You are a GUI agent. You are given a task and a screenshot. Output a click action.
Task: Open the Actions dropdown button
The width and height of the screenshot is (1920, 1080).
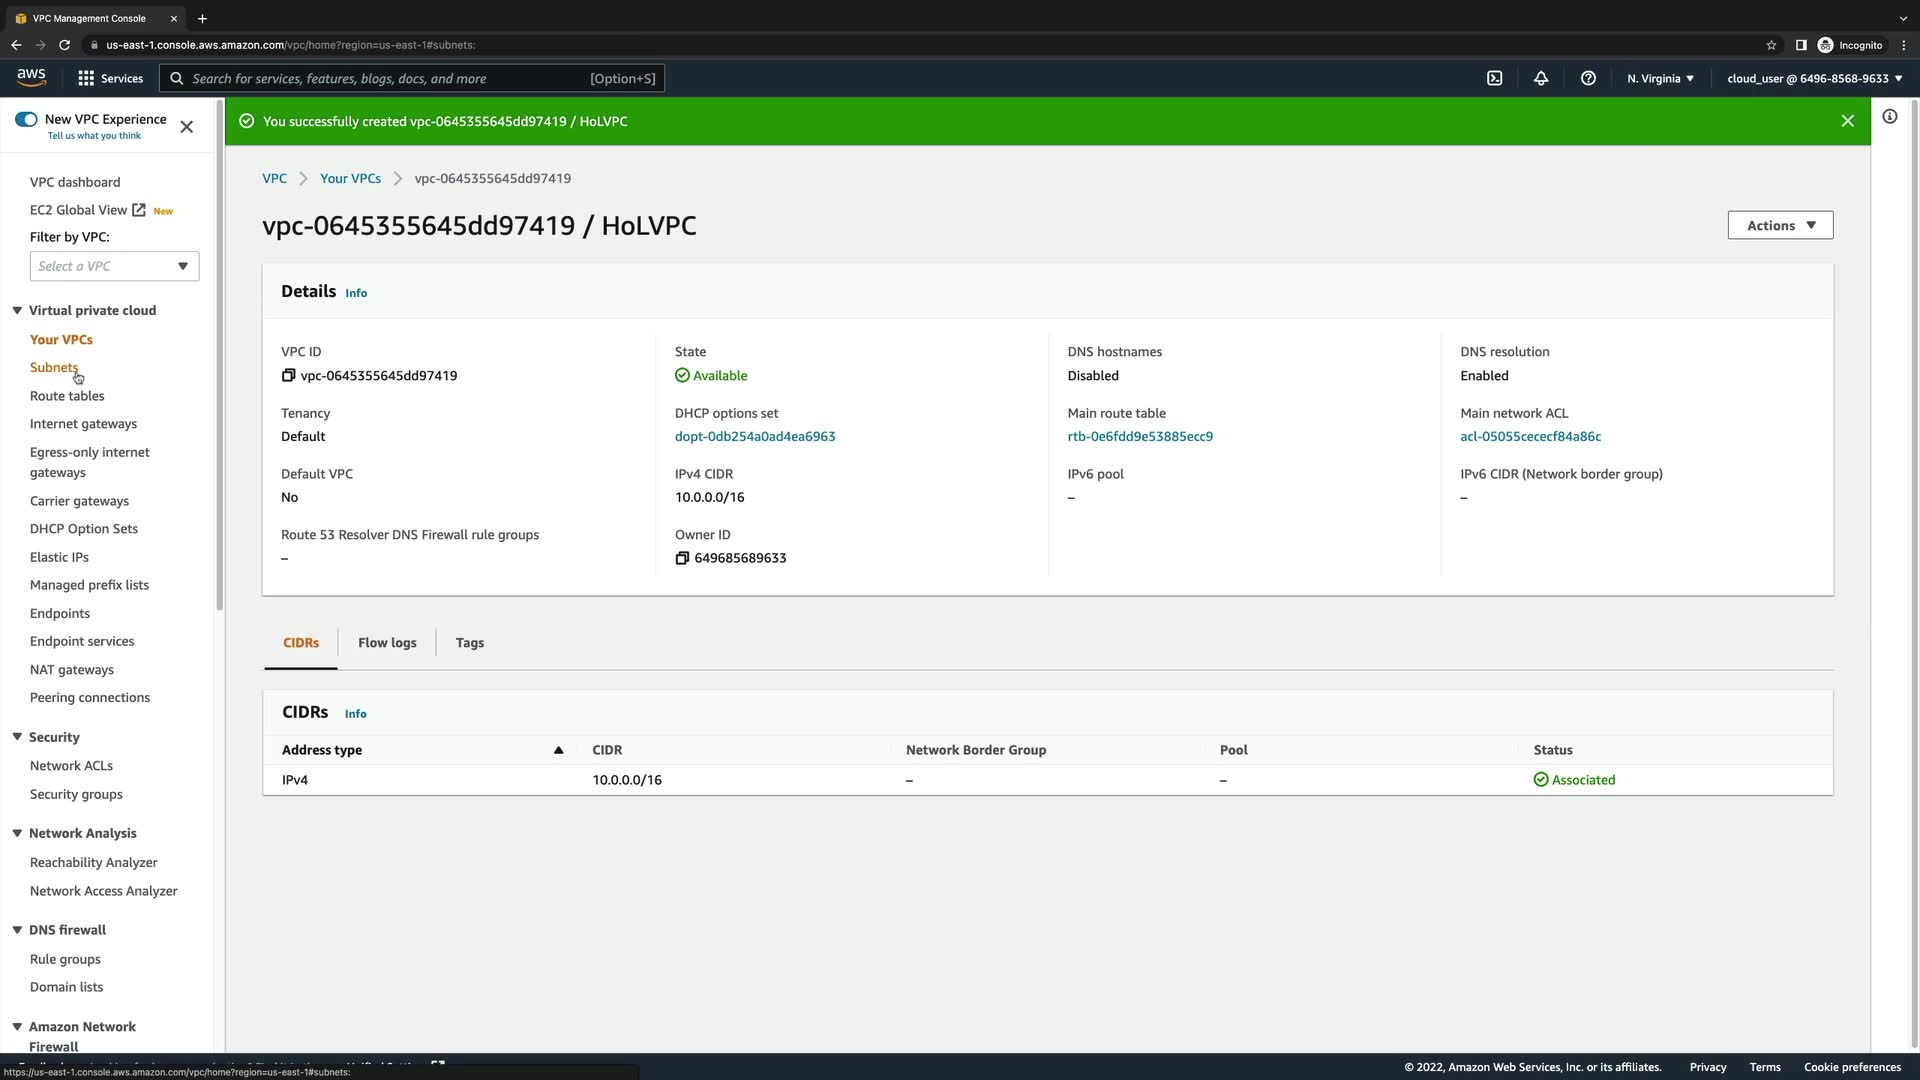point(1780,225)
